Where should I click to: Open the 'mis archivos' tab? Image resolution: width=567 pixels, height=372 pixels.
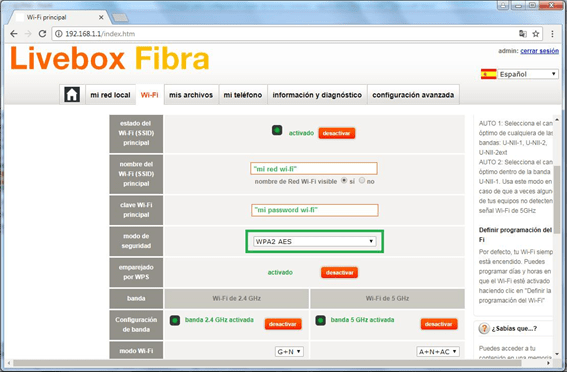click(x=191, y=95)
